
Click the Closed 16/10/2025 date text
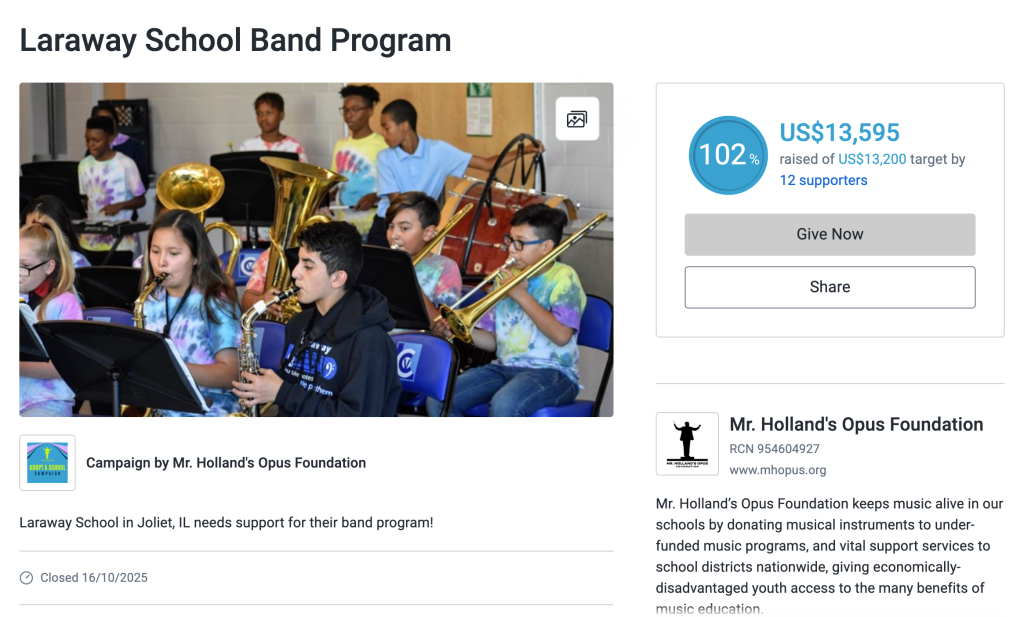(x=94, y=578)
